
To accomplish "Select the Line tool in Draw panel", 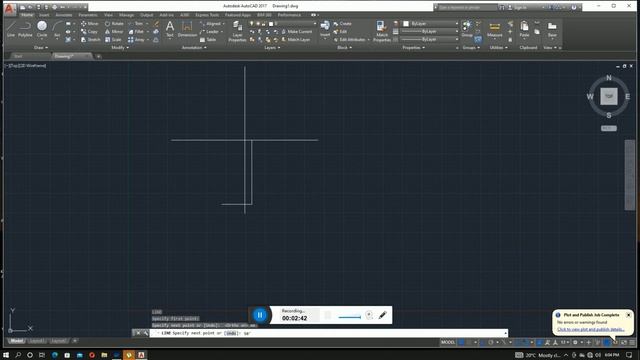I will click(11, 29).
